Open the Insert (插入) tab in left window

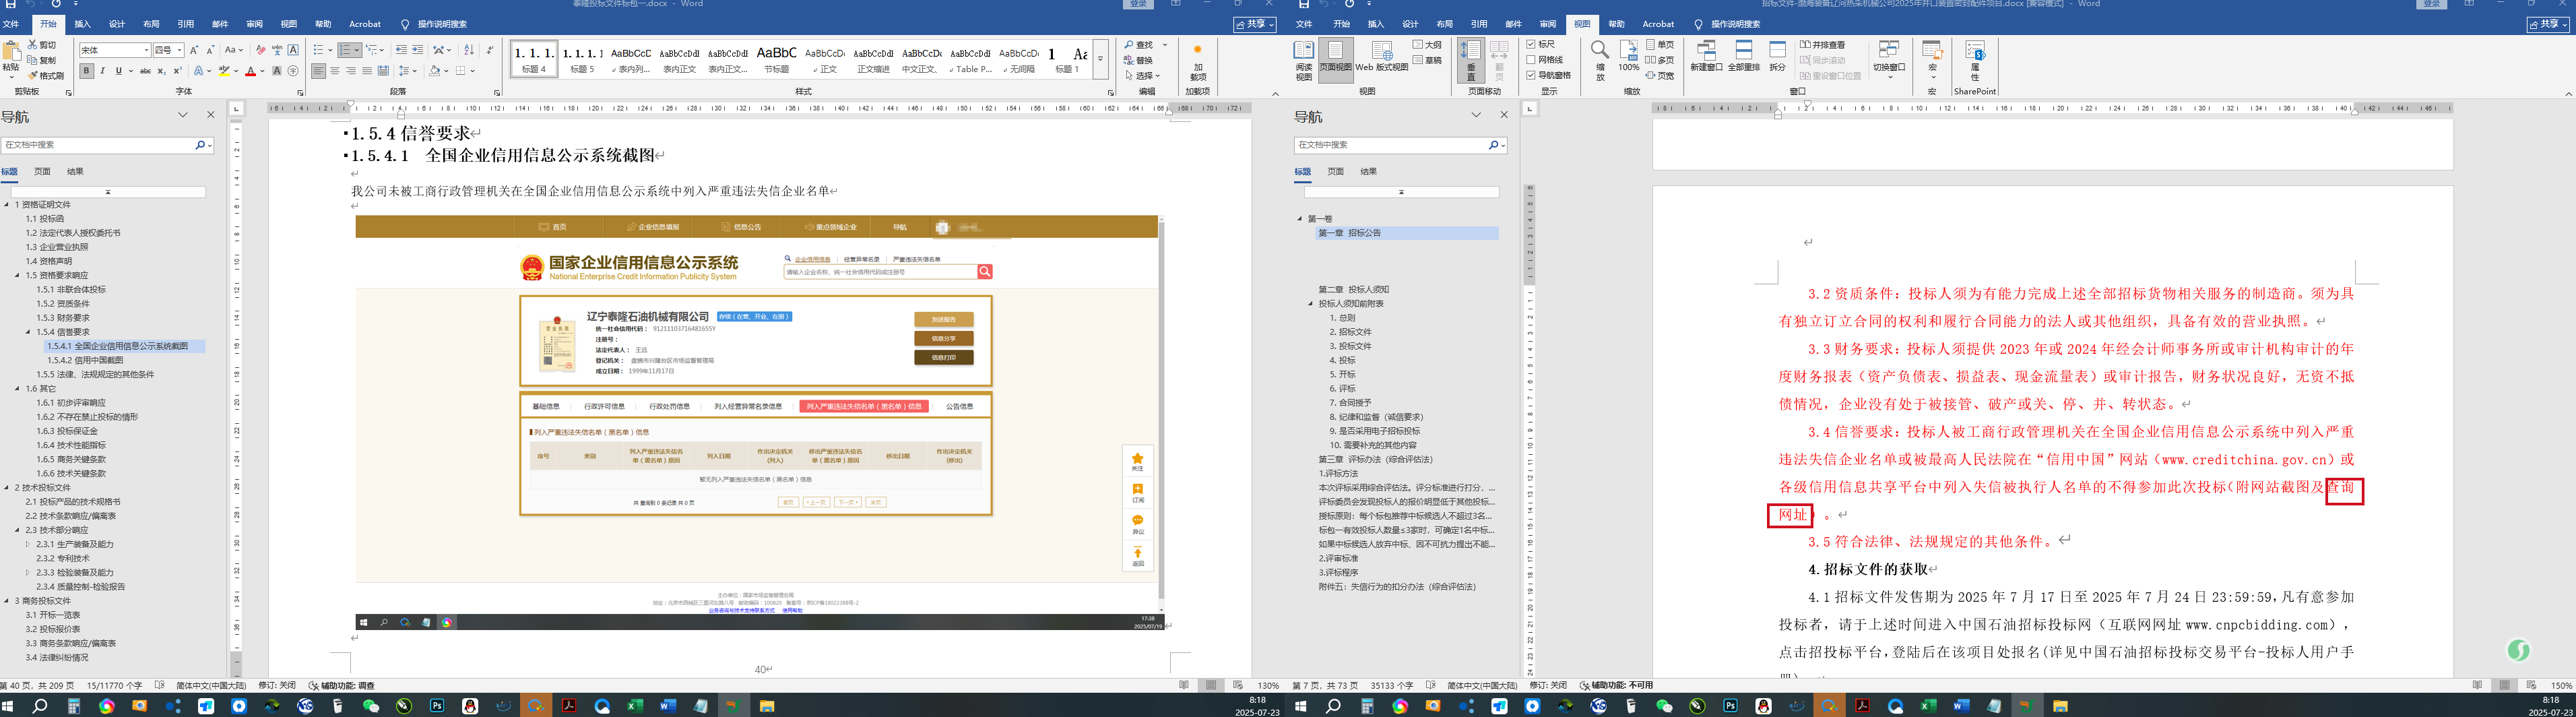tap(82, 24)
